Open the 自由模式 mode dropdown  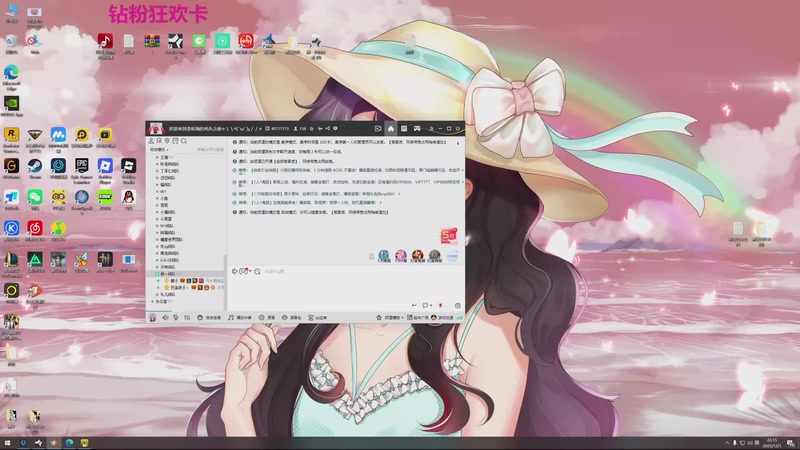point(159,149)
